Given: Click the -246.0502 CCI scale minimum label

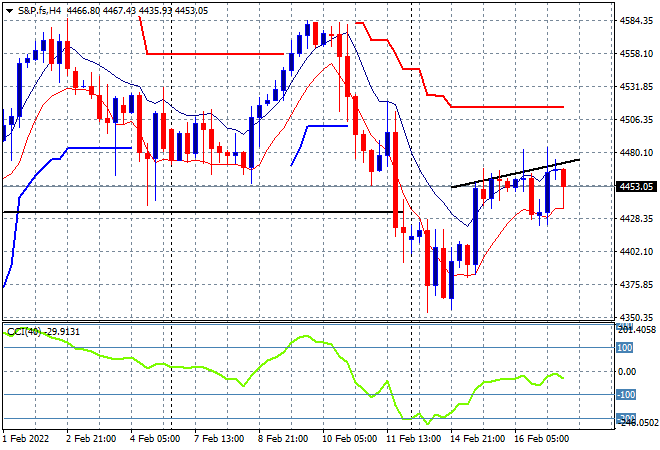Looking at the screenshot, I should [x=636, y=423].
